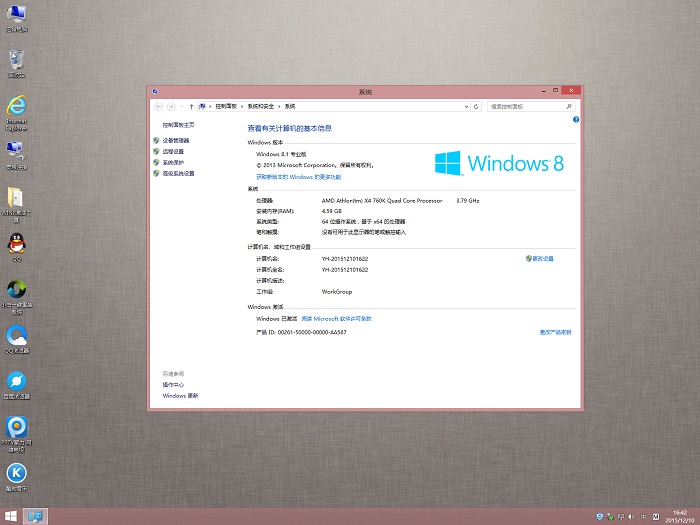Open Advanced system settings link

[x=178, y=174]
